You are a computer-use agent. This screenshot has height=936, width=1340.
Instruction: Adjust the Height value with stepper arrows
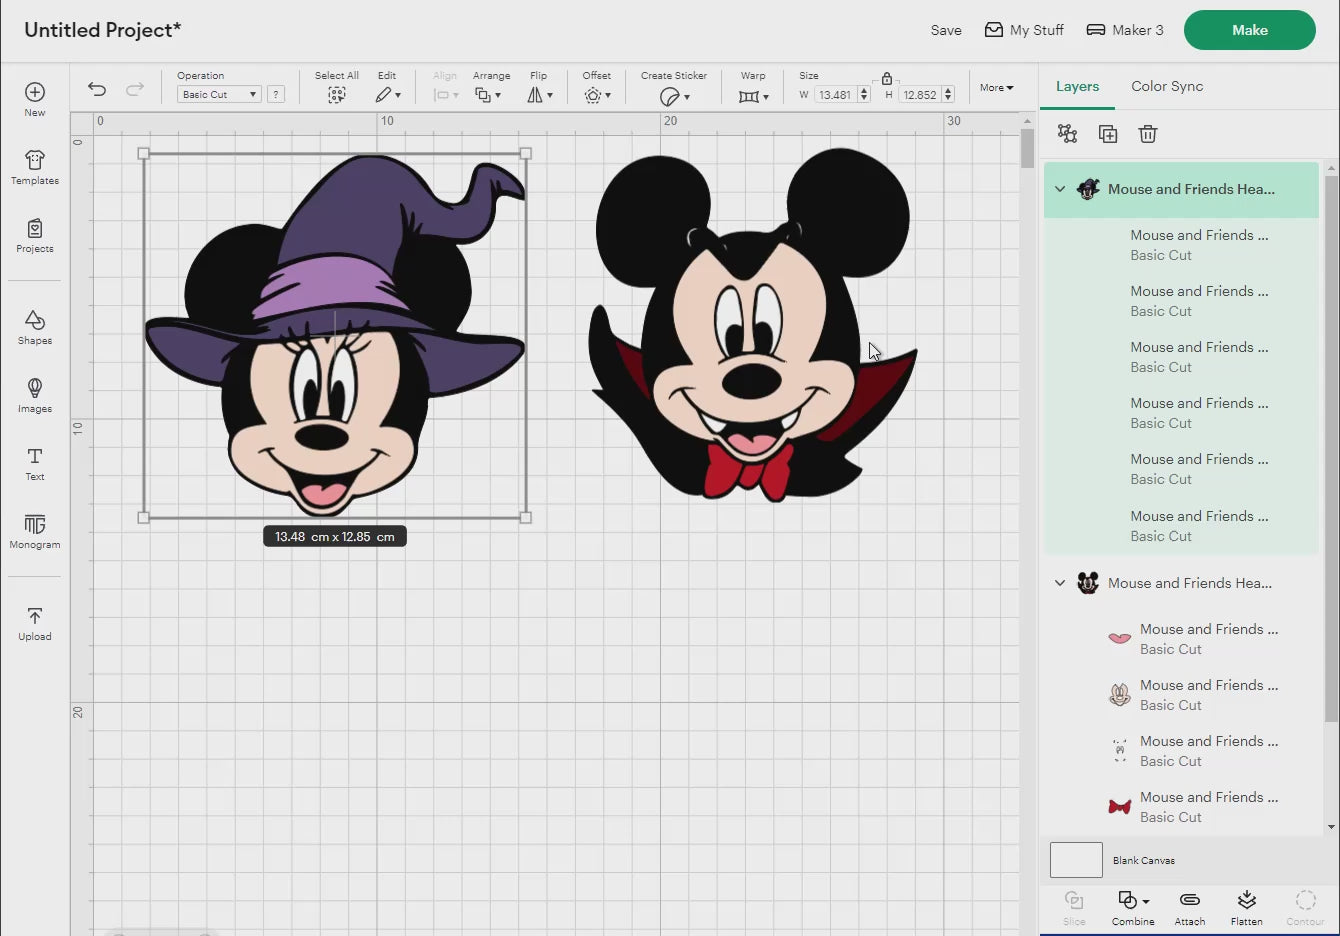pyautogui.click(x=948, y=95)
